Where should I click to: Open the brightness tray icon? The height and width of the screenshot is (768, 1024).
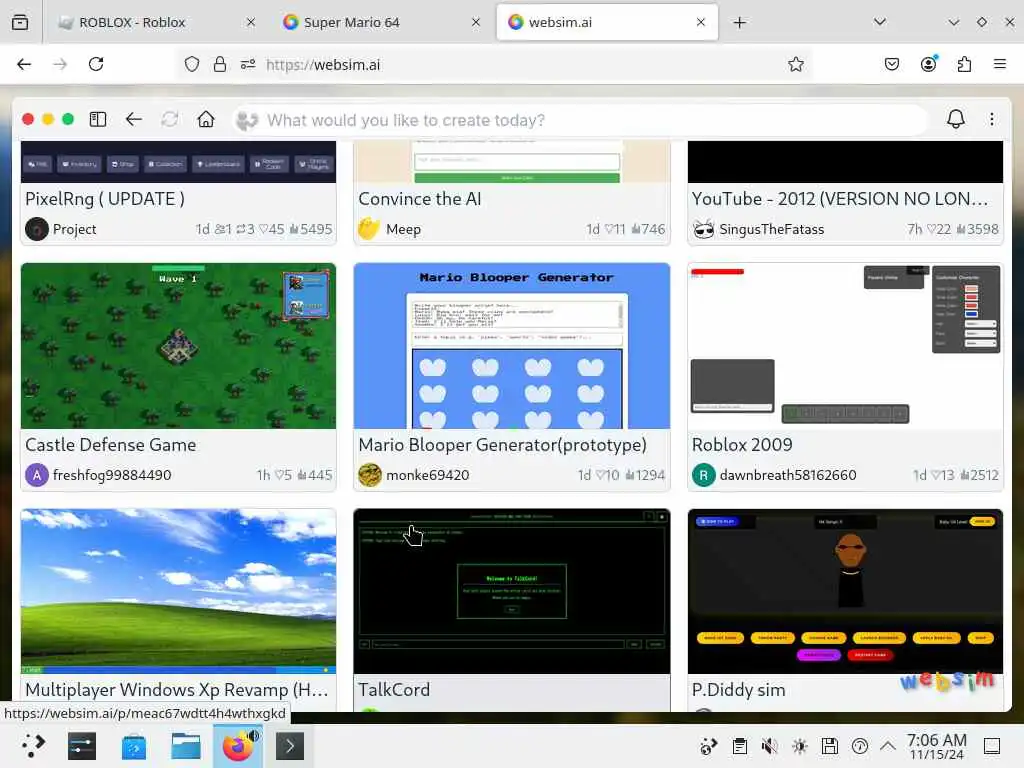tap(799, 746)
